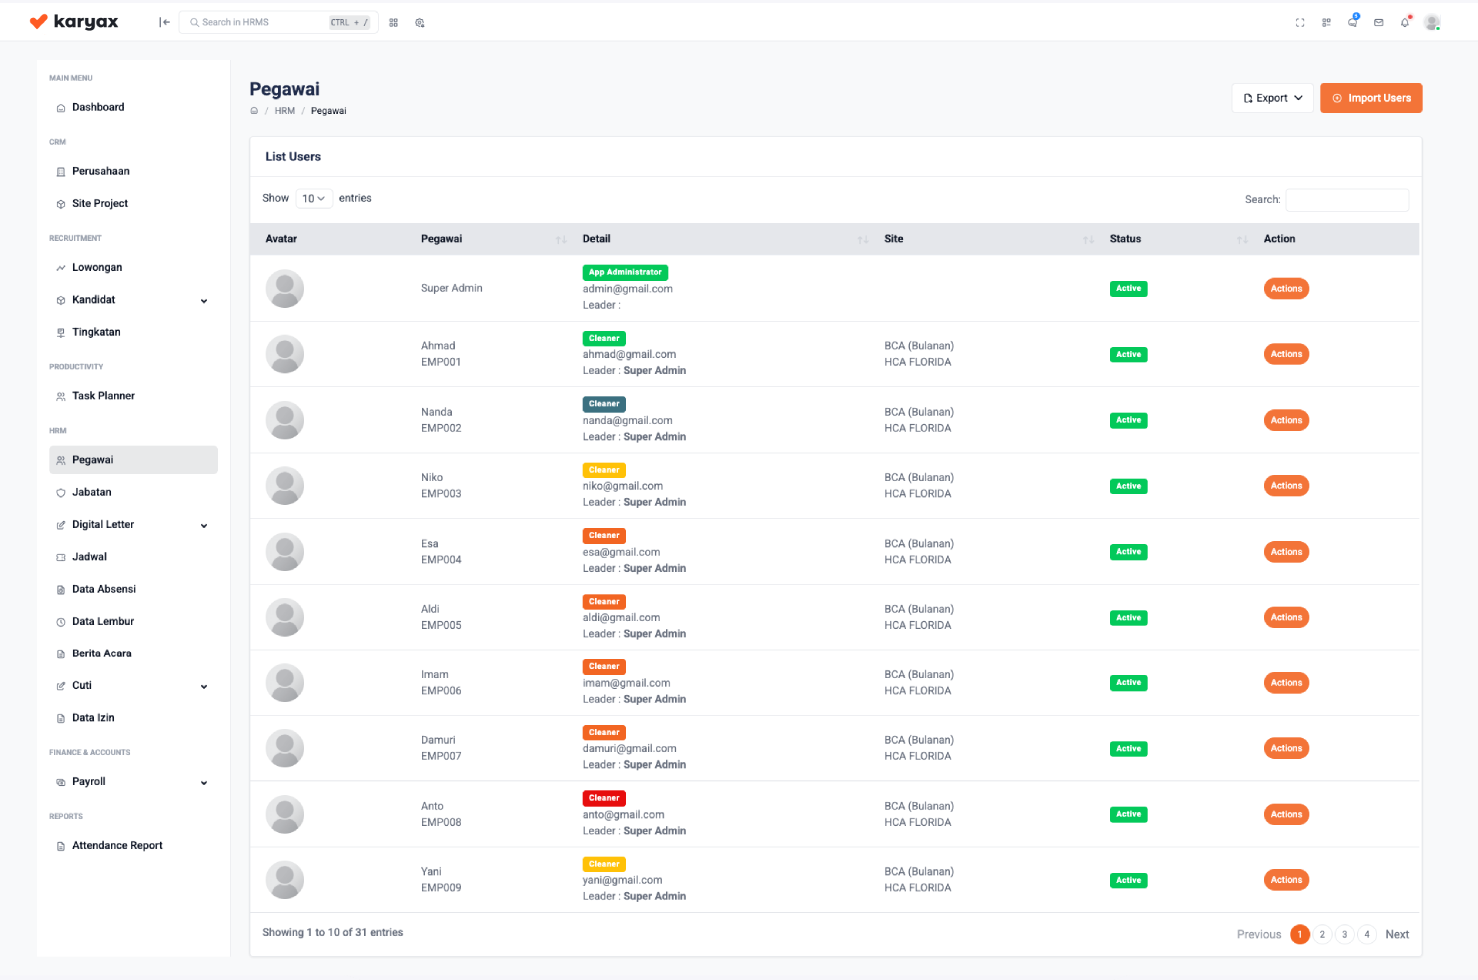Expand the Kandidat submenu
1478x980 pixels.
click(x=204, y=299)
